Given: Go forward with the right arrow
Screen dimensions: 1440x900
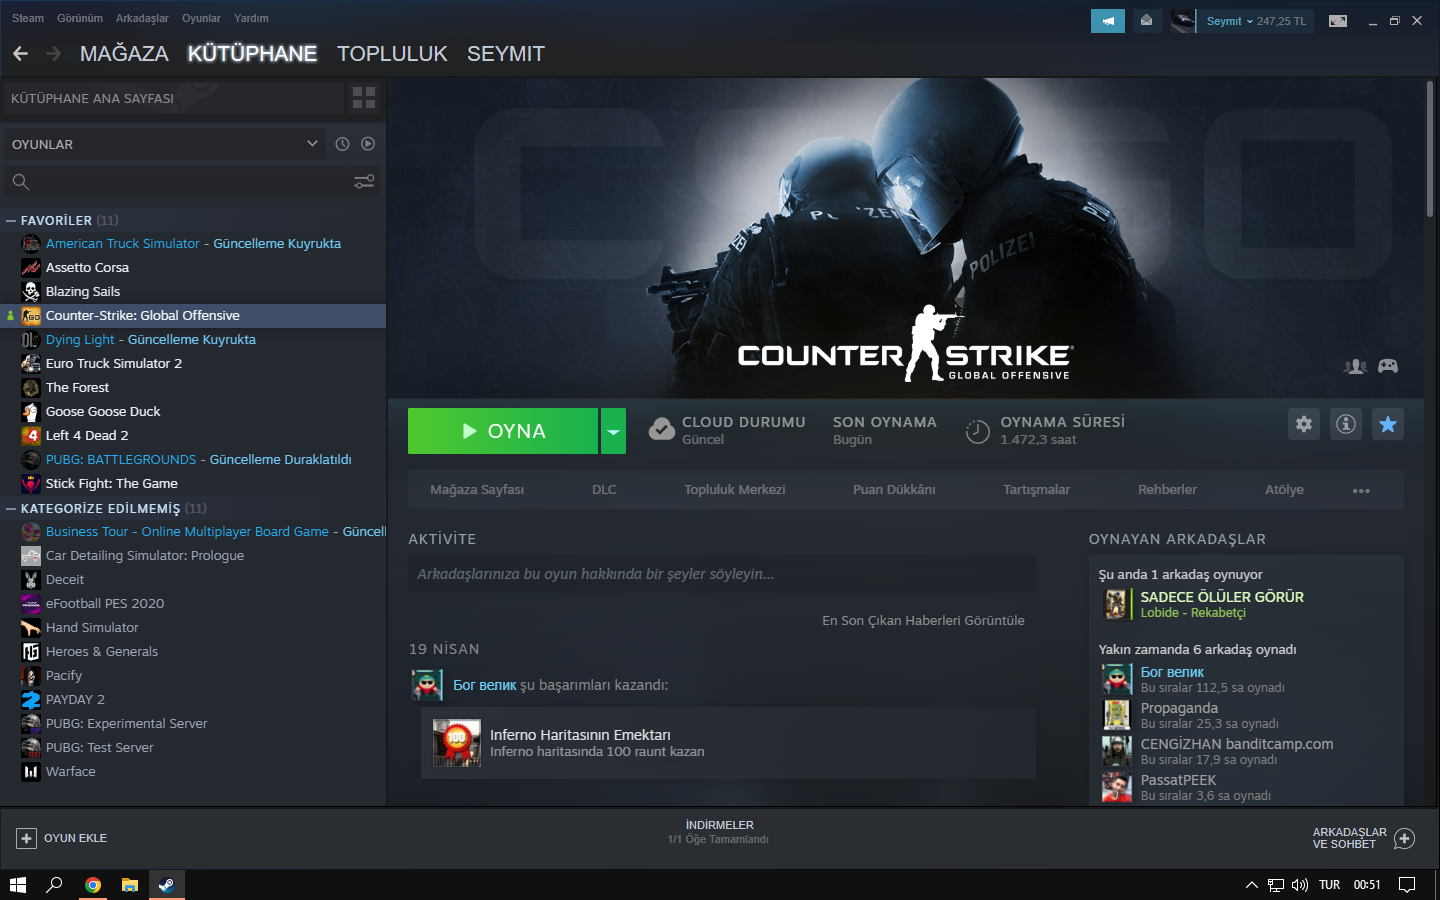Looking at the screenshot, I should point(54,54).
